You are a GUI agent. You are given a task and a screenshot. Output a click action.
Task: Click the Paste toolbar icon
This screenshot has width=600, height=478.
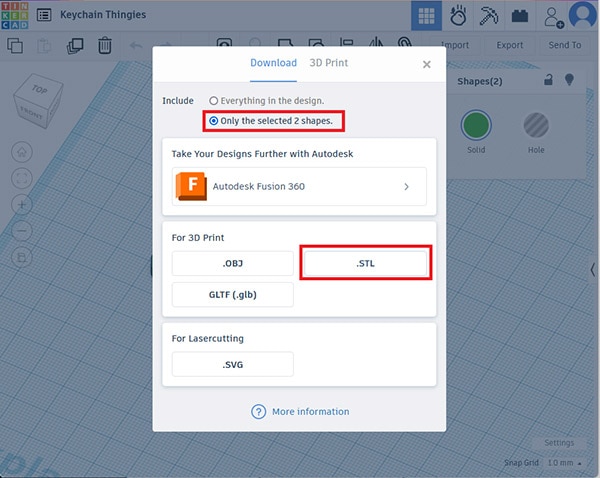(44, 46)
